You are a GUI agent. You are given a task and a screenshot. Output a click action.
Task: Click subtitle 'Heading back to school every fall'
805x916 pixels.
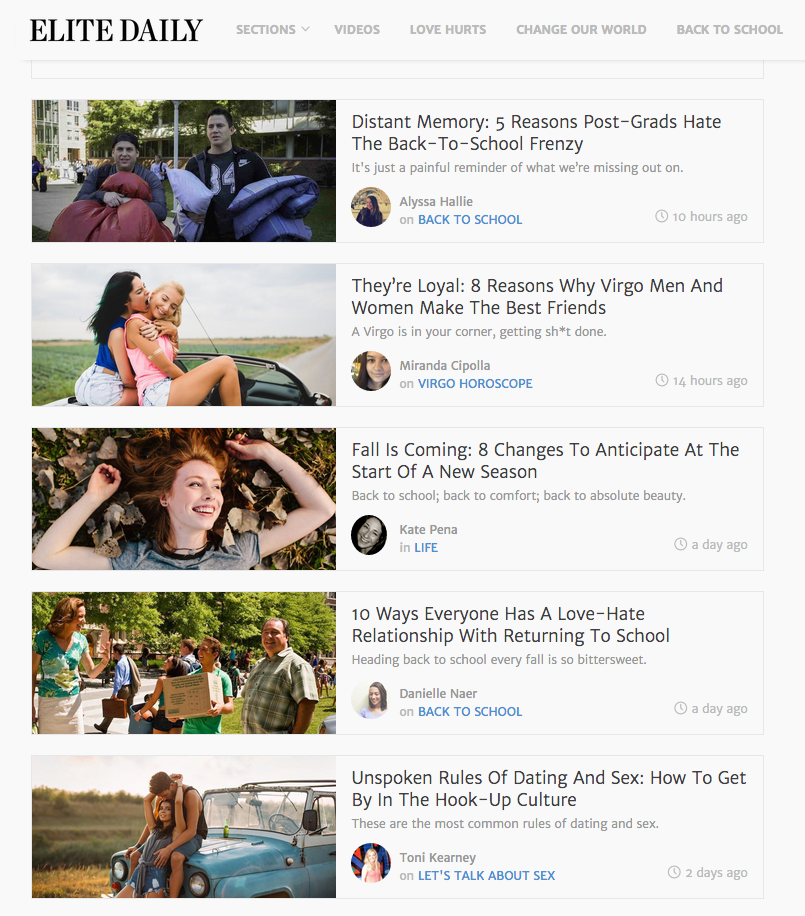point(499,661)
